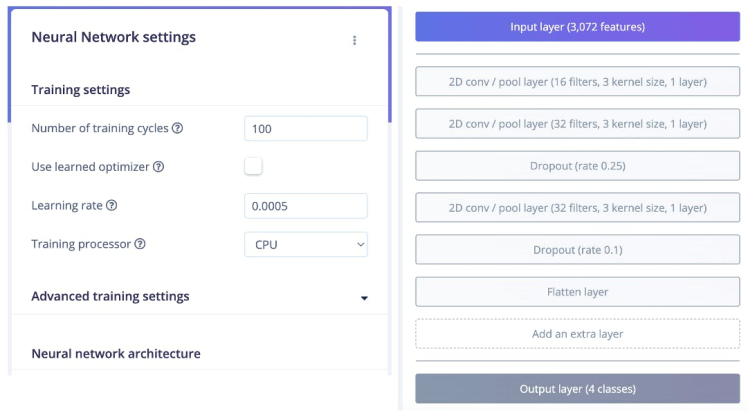Click the Dropout (rate 0.25) layer
The image size is (748, 411).
[x=577, y=166]
